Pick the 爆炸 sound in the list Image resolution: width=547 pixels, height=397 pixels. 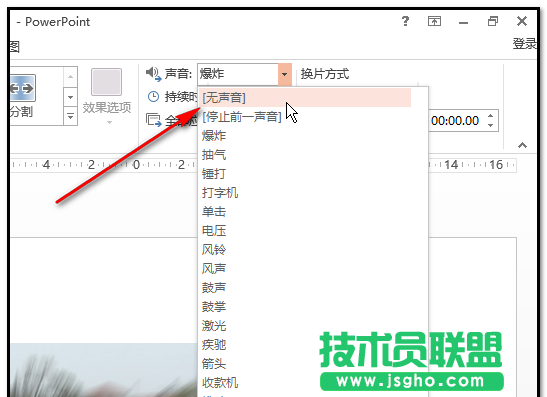click(305, 135)
